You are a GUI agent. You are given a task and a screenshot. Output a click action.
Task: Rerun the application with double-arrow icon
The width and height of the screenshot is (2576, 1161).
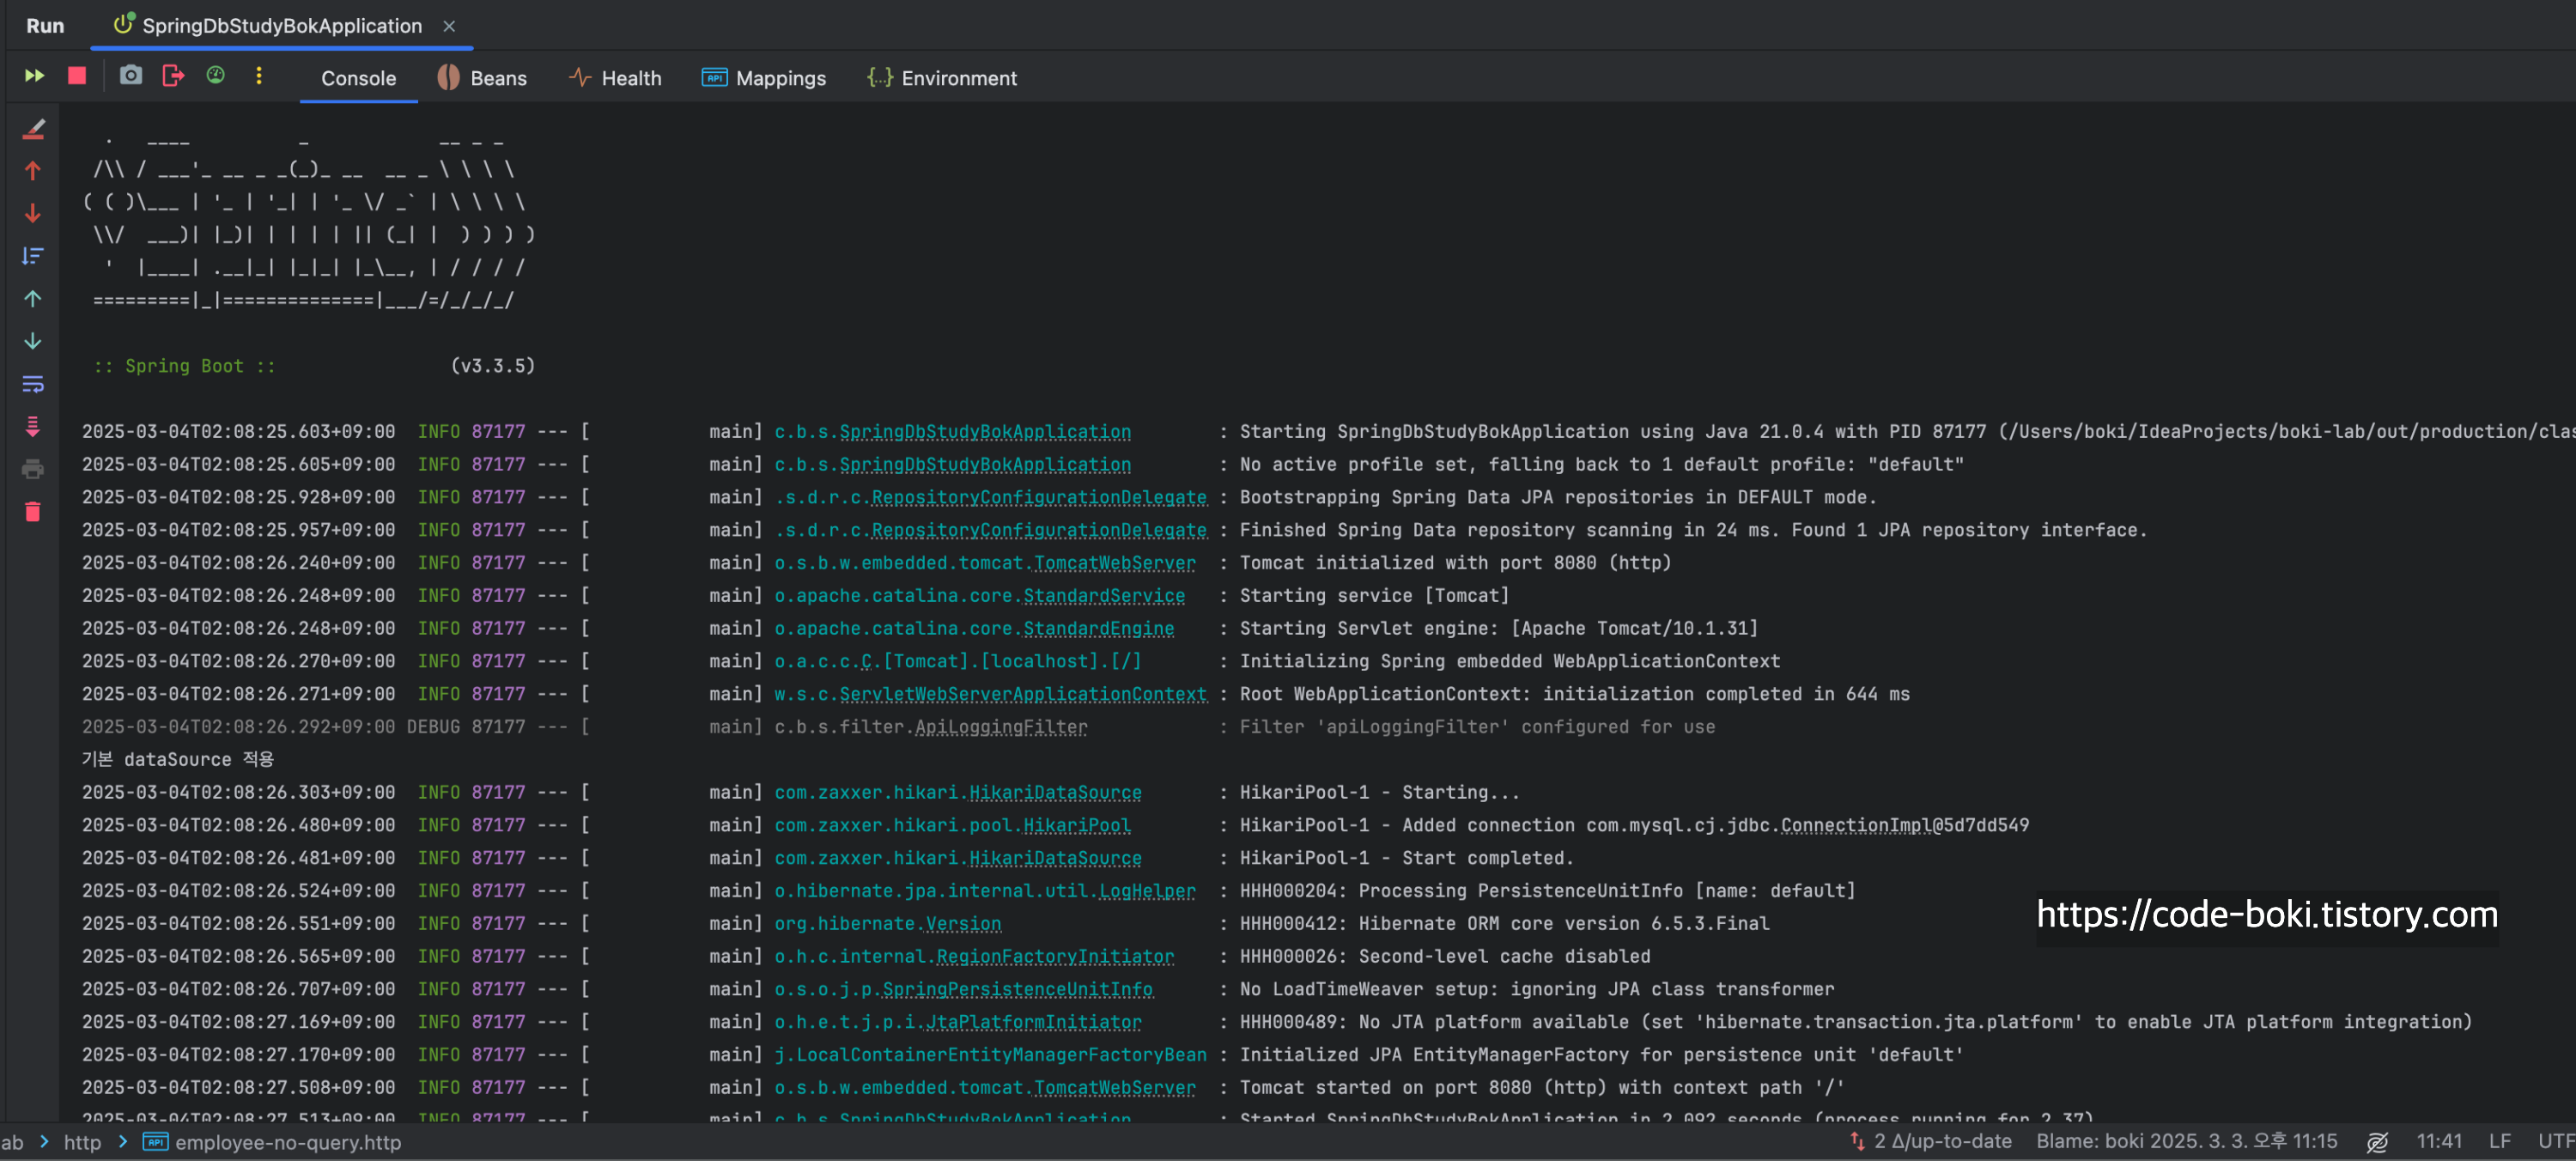coord(34,76)
